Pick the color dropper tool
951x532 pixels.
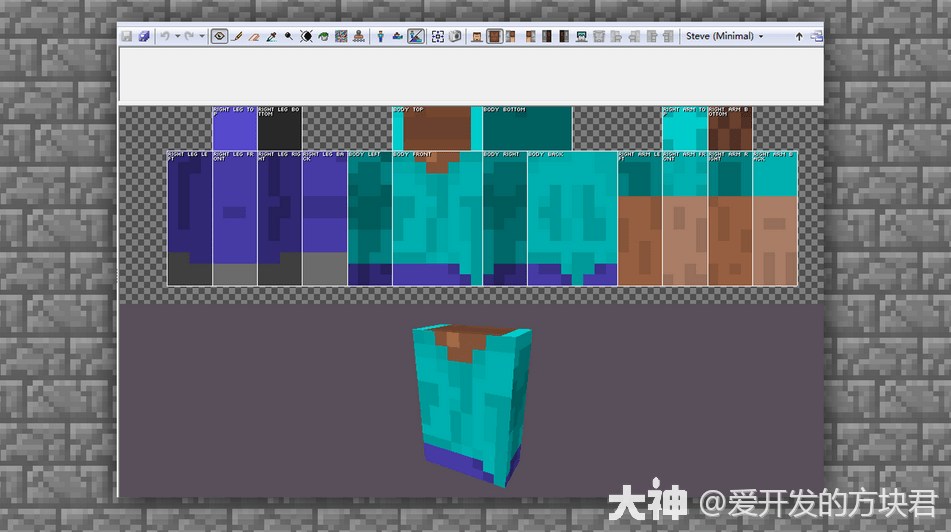tap(271, 36)
